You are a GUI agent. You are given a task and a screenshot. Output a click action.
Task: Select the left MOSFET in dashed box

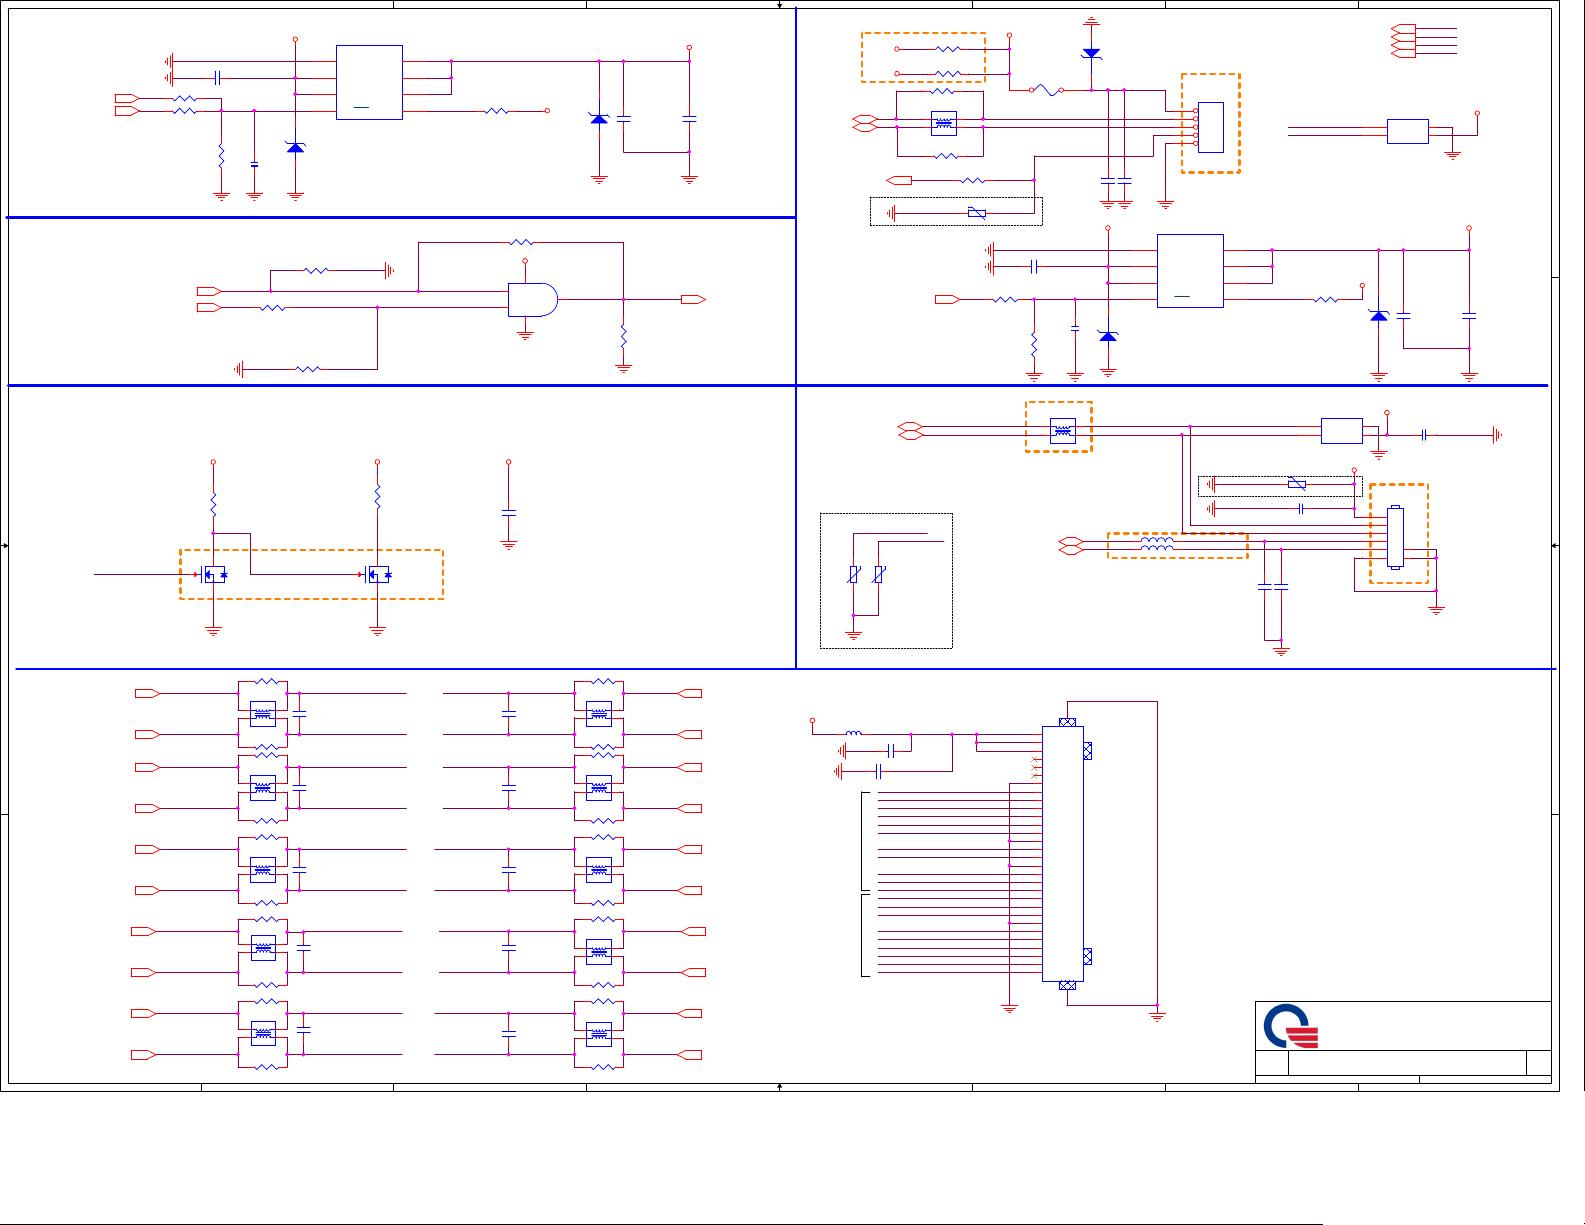pyautogui.click(x=214, y=574)
